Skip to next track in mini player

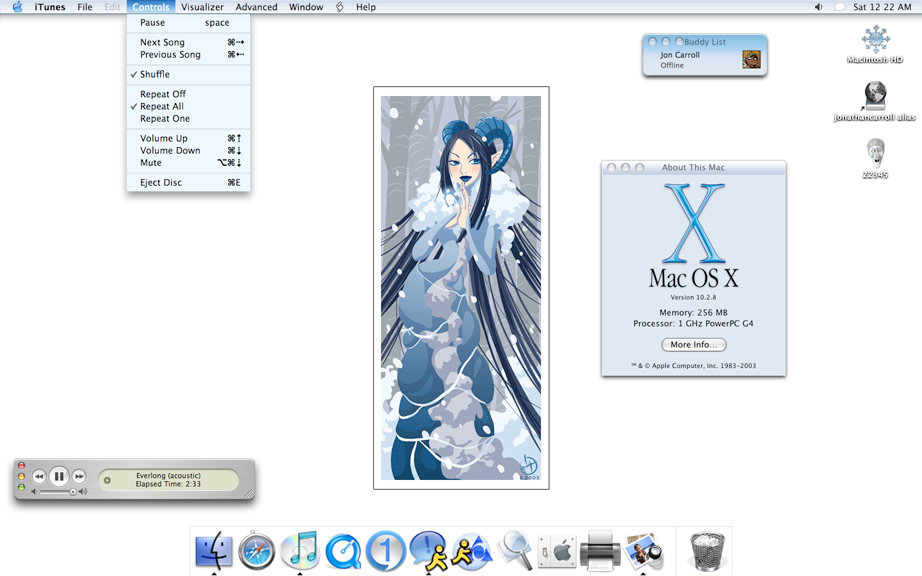(x=79, y=476)
